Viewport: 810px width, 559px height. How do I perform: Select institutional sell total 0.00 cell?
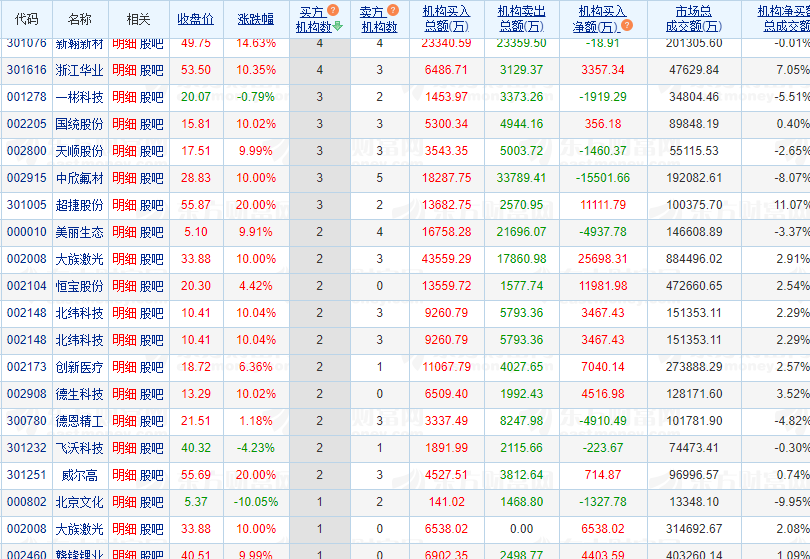click(x=521, y=529)
